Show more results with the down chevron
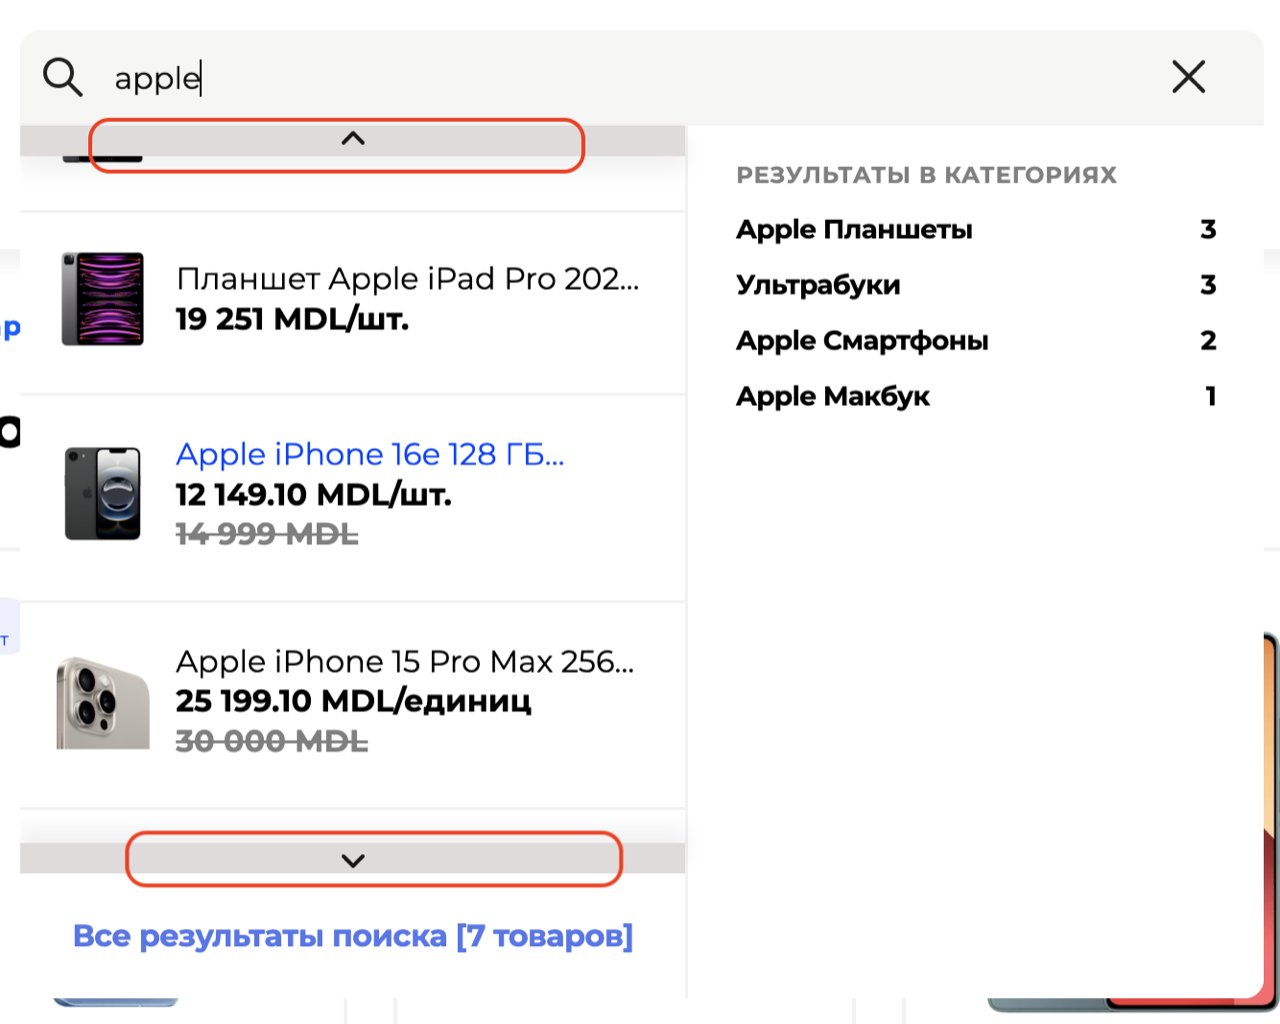 pyautogui.click(x=353, y=859)
